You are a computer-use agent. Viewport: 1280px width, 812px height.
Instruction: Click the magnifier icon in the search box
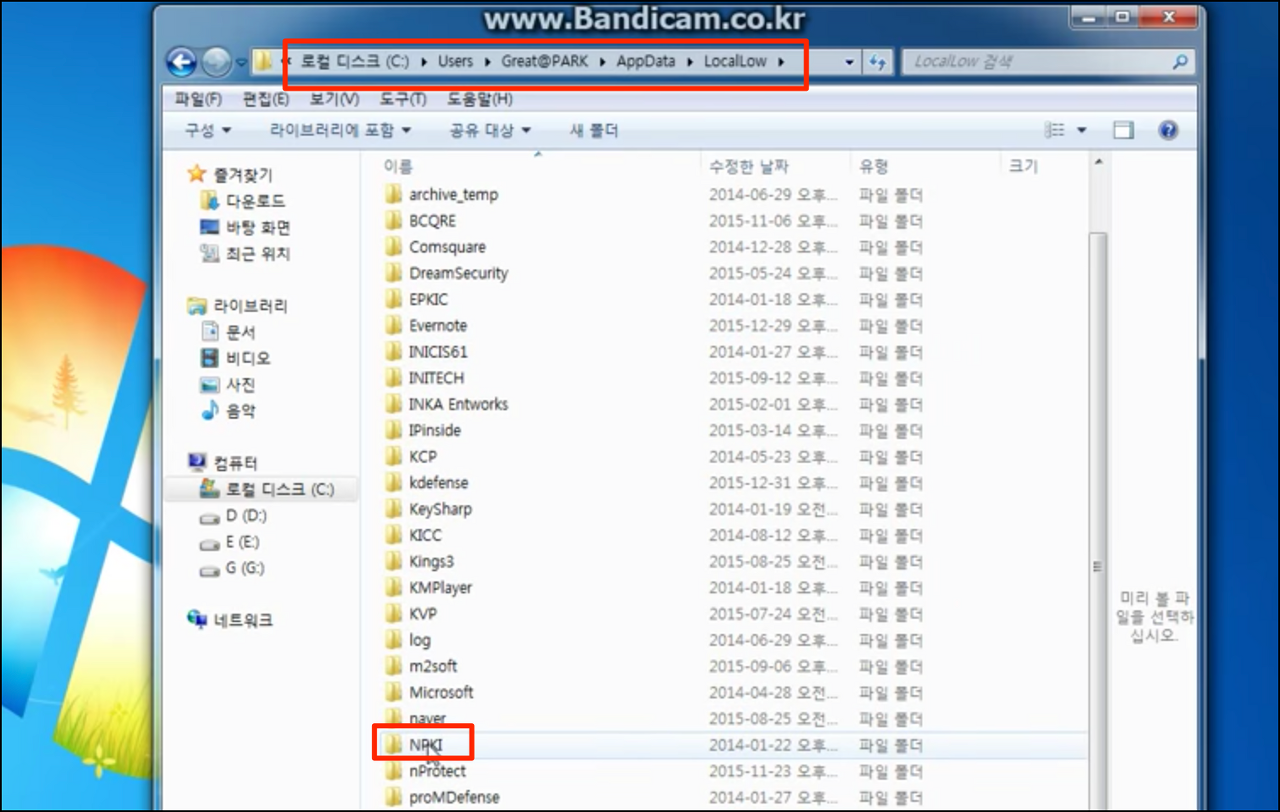[x=1181, y=62]
